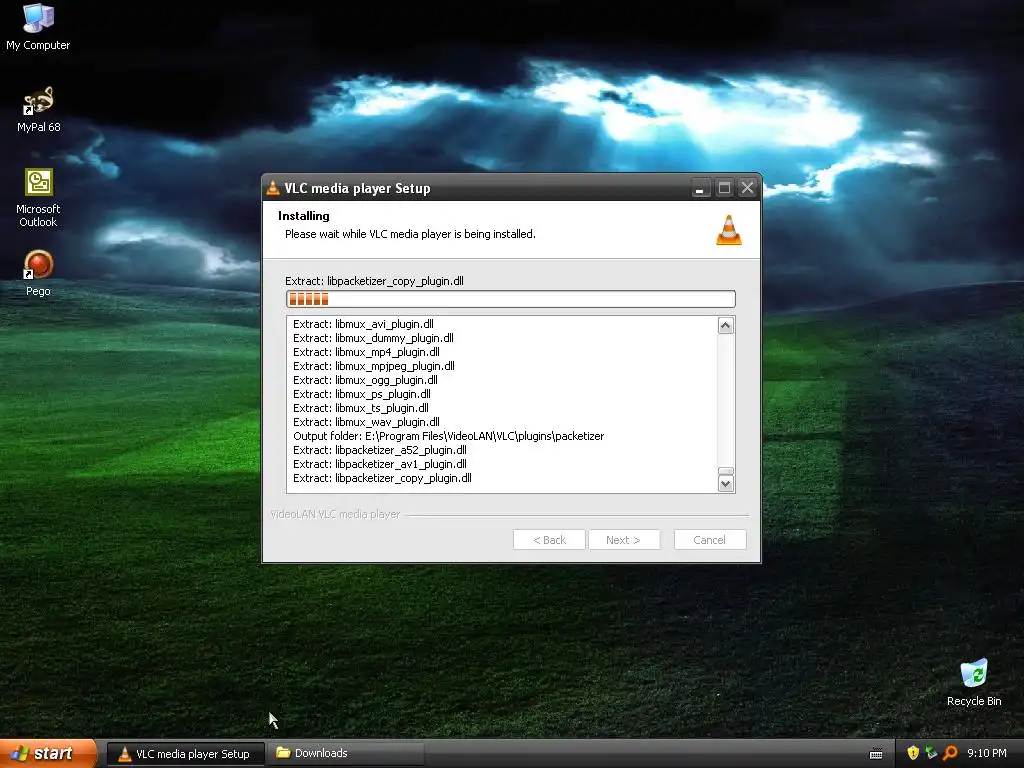
Task: Click VLC cone icon in setup title bar
Action: [x=273, y=188]
